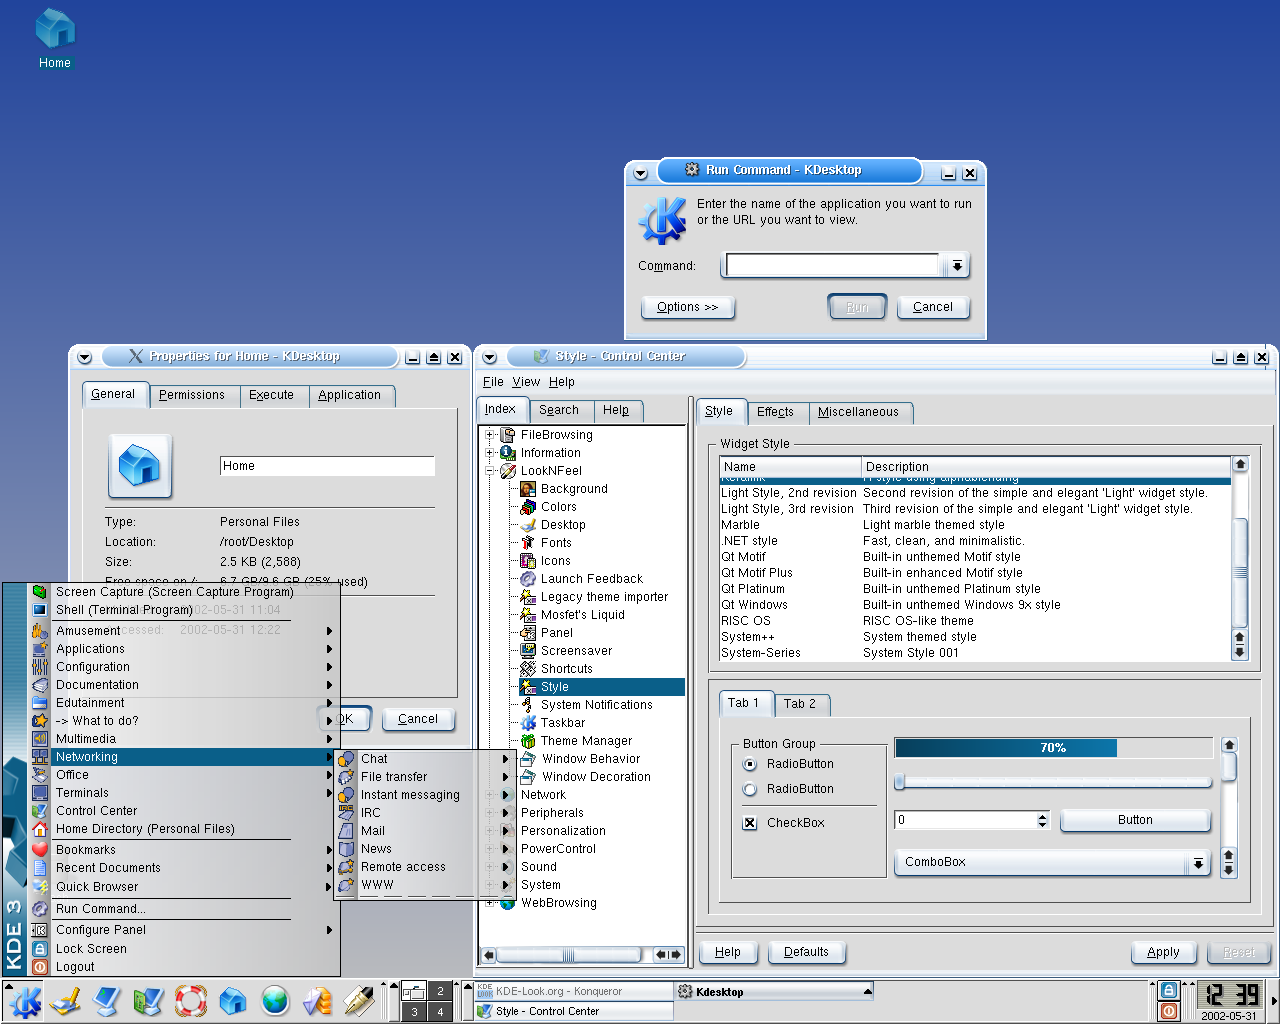Click the Defaults button in Control Center
This screenshot has height=1024, width=1280.
click(x=806, y=952)
